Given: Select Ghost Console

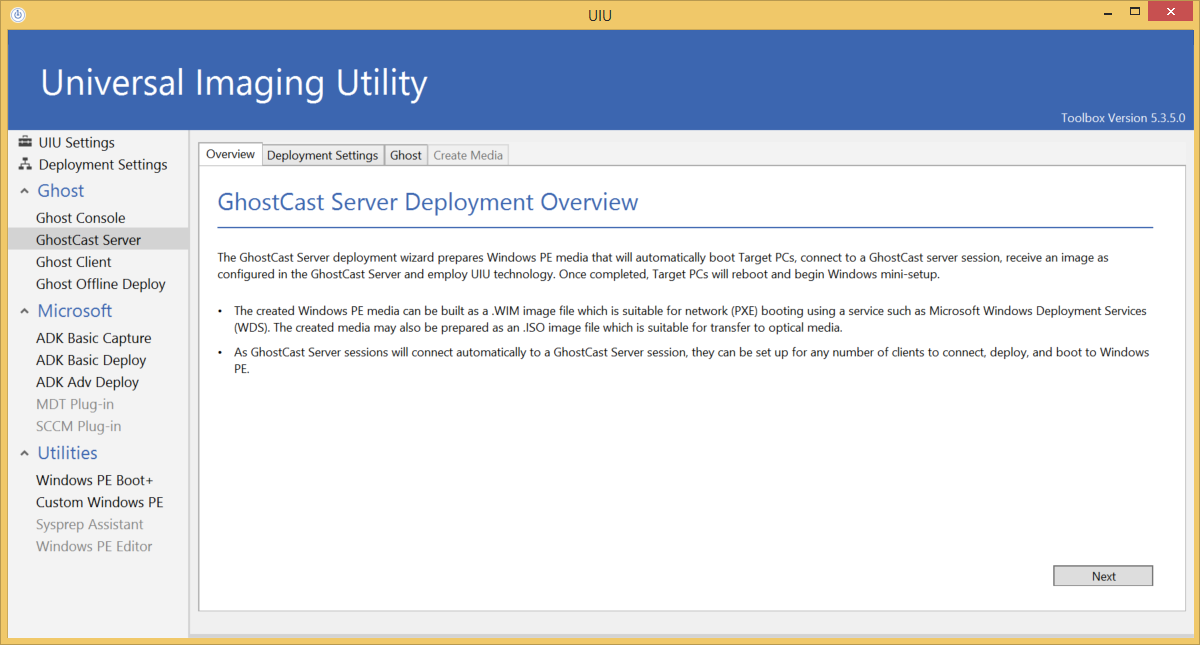Looking at the screenshot, I should point(81,218).
